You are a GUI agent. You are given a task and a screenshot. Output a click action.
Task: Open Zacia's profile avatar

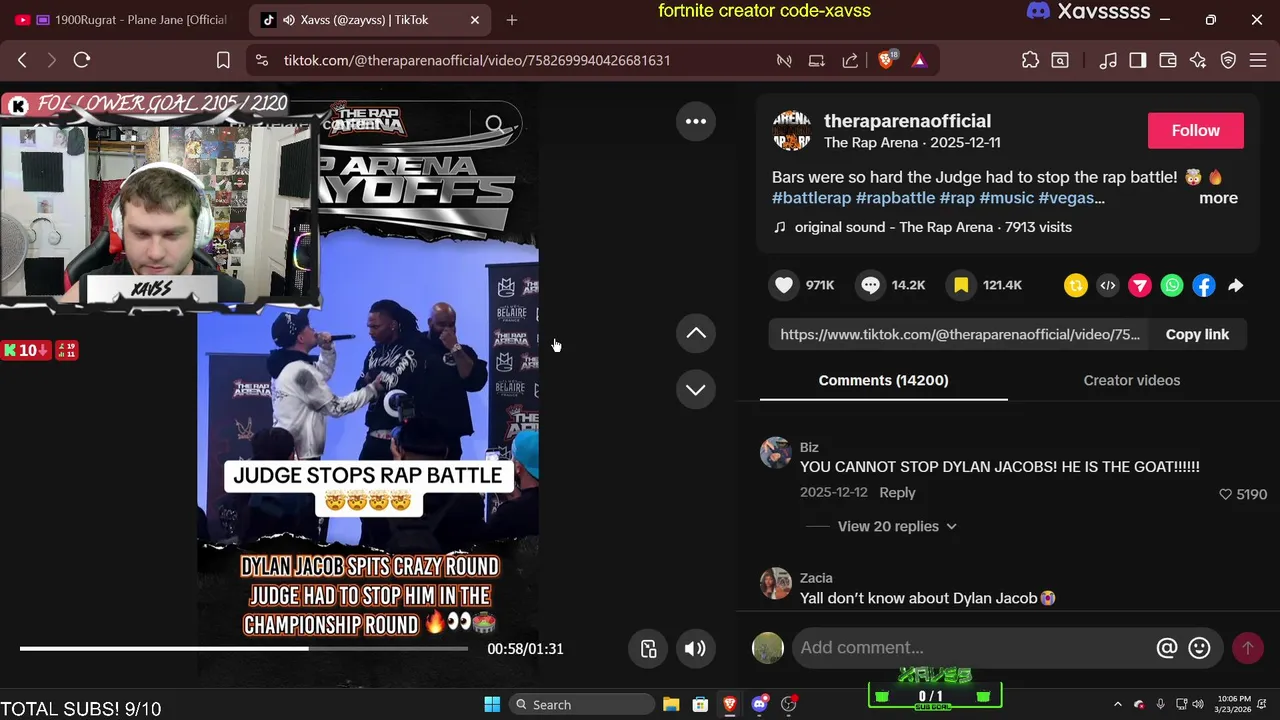point(776,583)
